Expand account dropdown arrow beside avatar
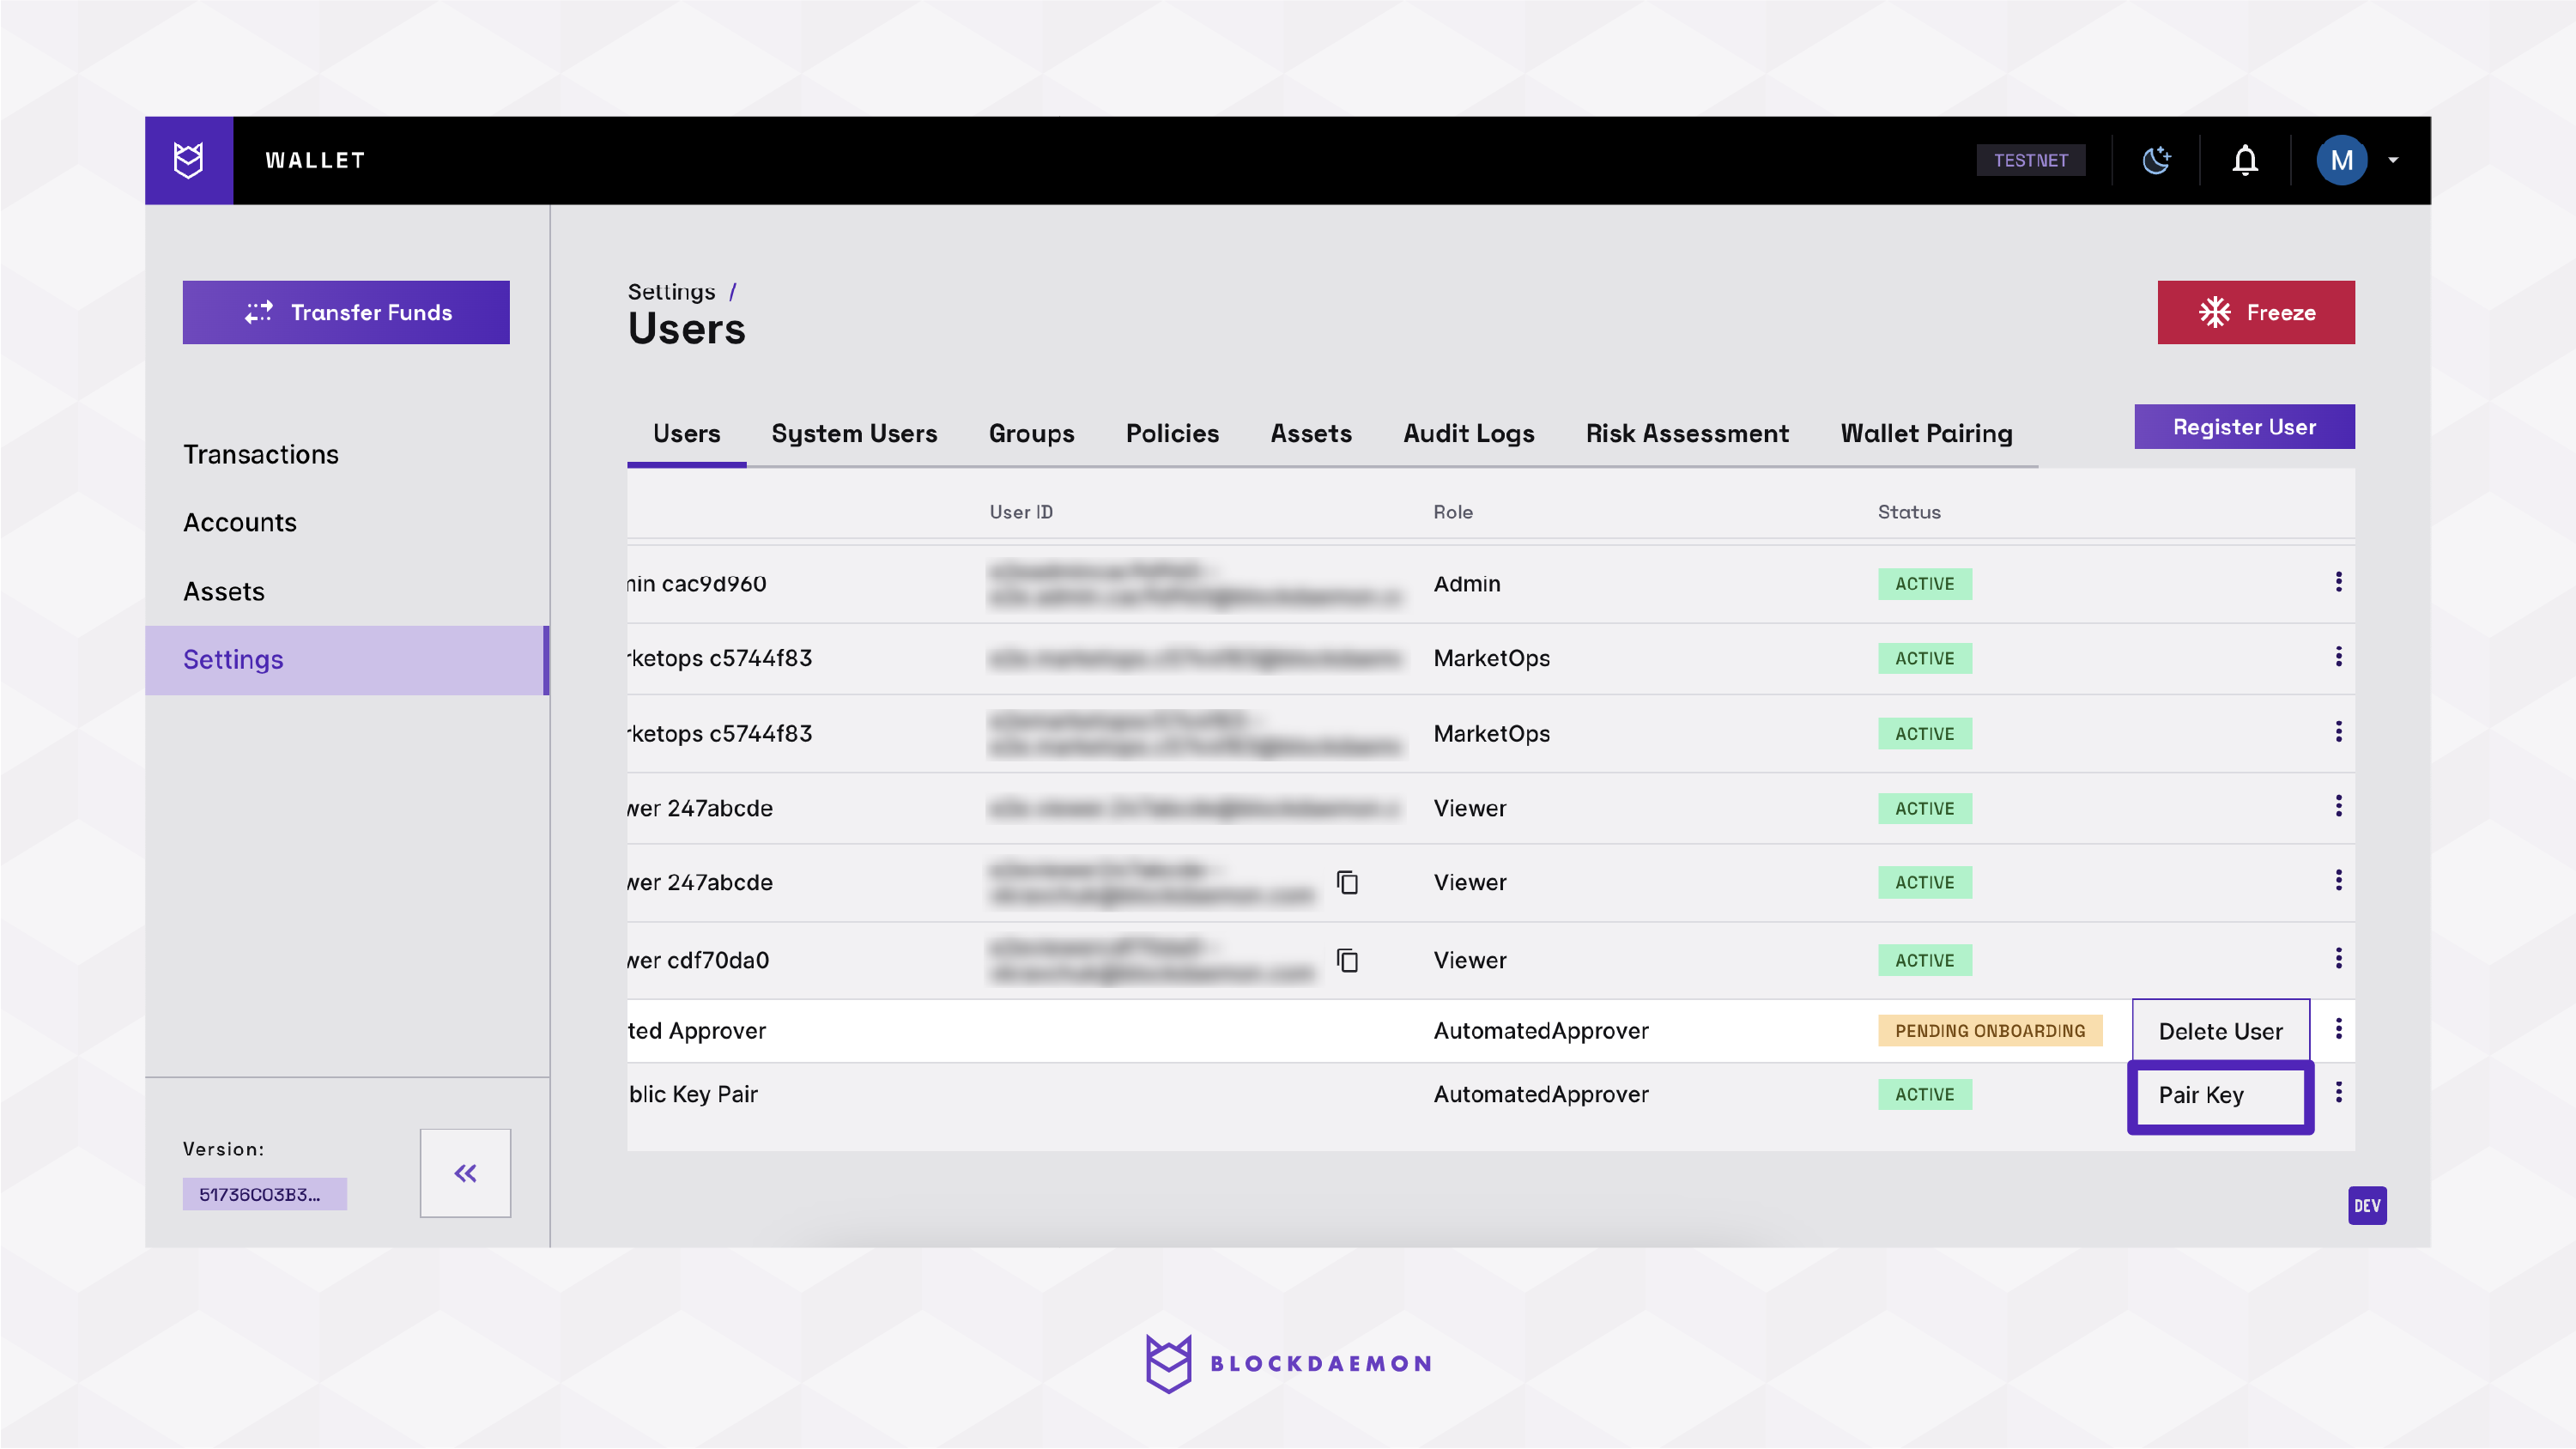The image size is (2576, 1449). click(2393, 160)
